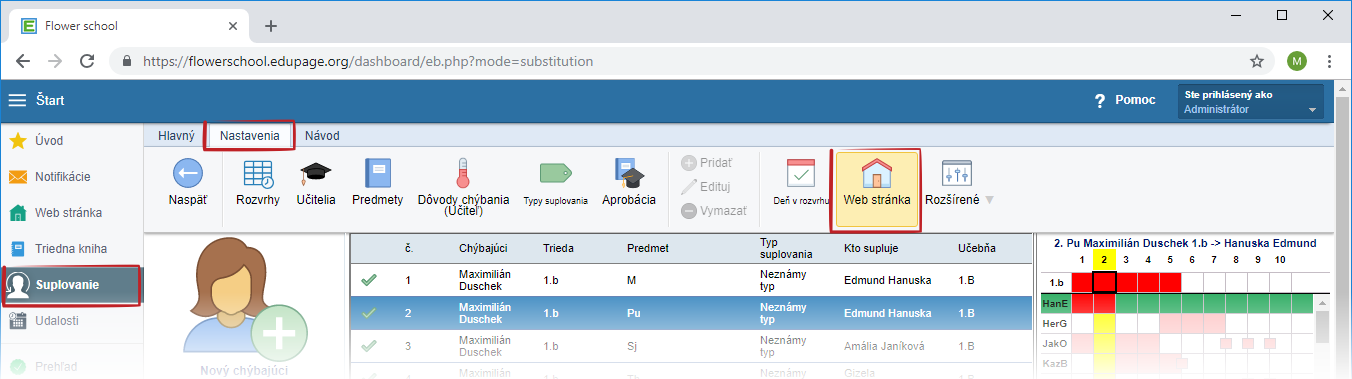
Task: Click the Naspäť back arrow icon
Action: click(188, 174)
